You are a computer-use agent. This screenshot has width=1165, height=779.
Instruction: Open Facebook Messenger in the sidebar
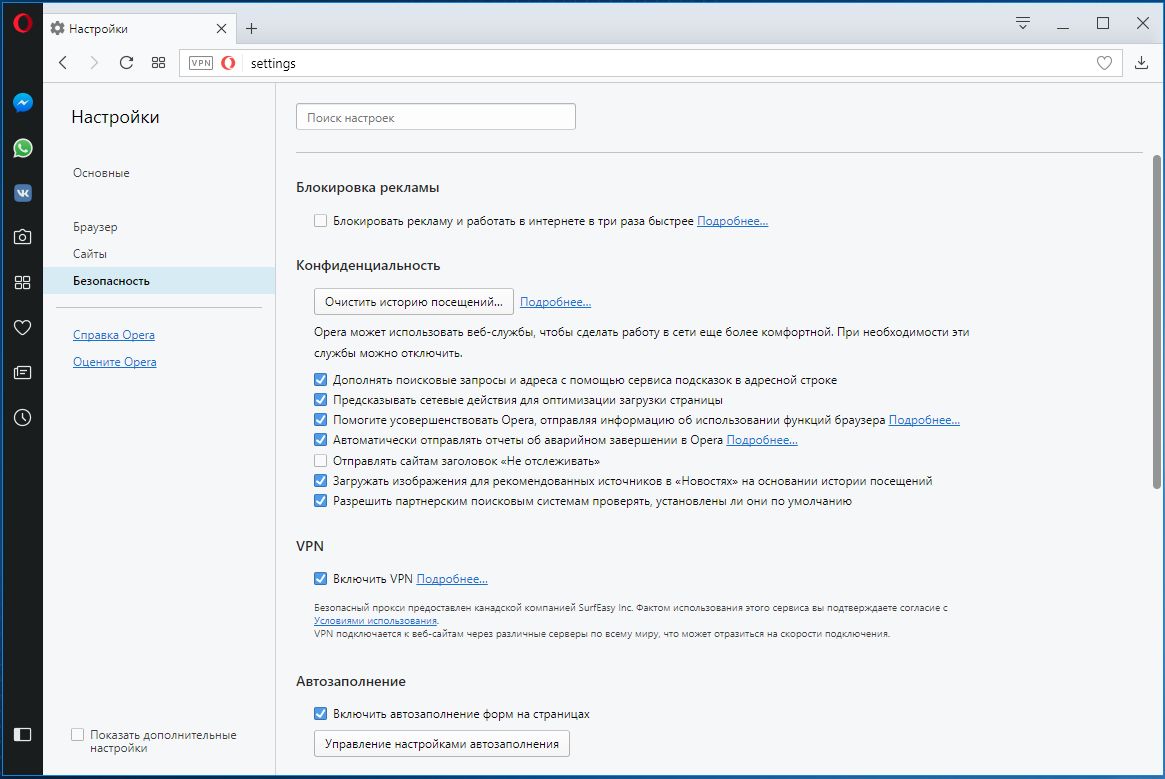click(x=22, y=103)
